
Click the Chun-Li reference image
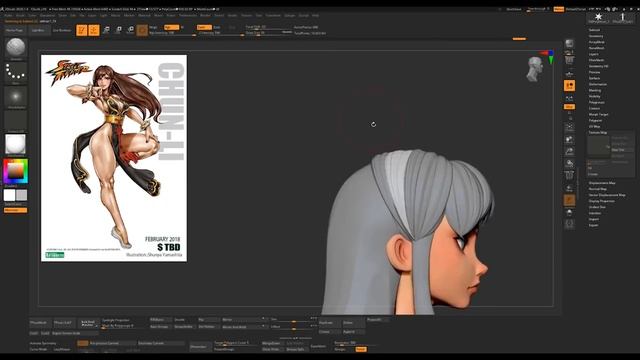tap(114, 158)
